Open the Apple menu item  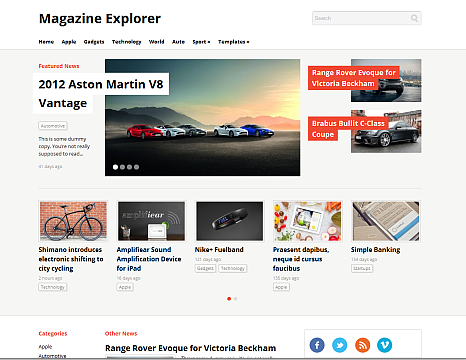tap(69, 42)
